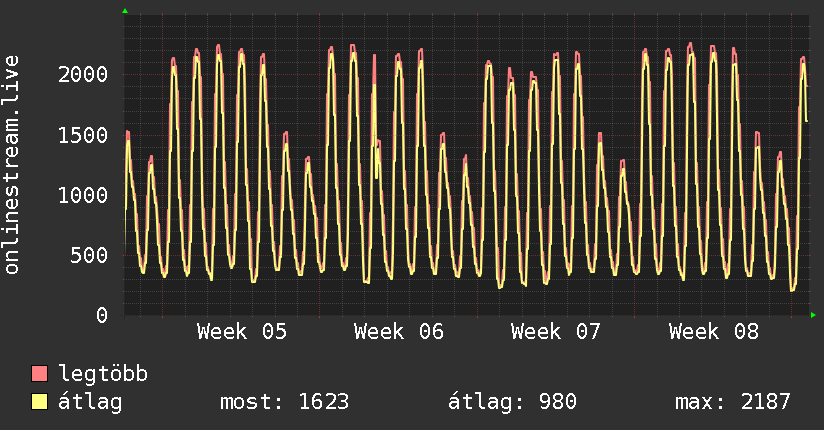
Task: Click the 1500 y-axis tick label
Action: pyautogui.click(x=83, y=136)
